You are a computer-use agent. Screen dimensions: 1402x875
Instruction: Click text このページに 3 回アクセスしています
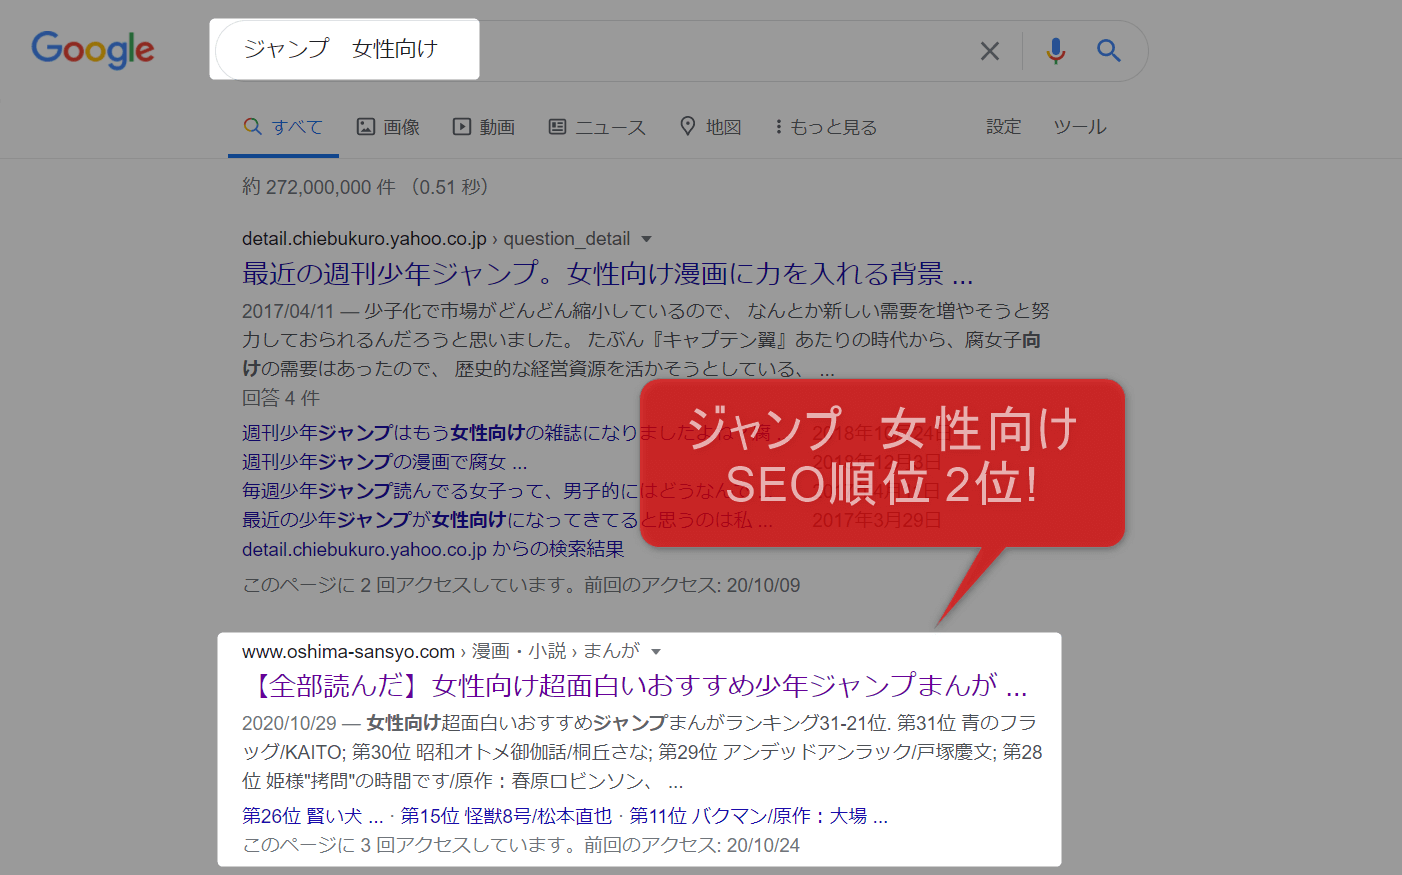pyautogui.click(x=409, y=845)
